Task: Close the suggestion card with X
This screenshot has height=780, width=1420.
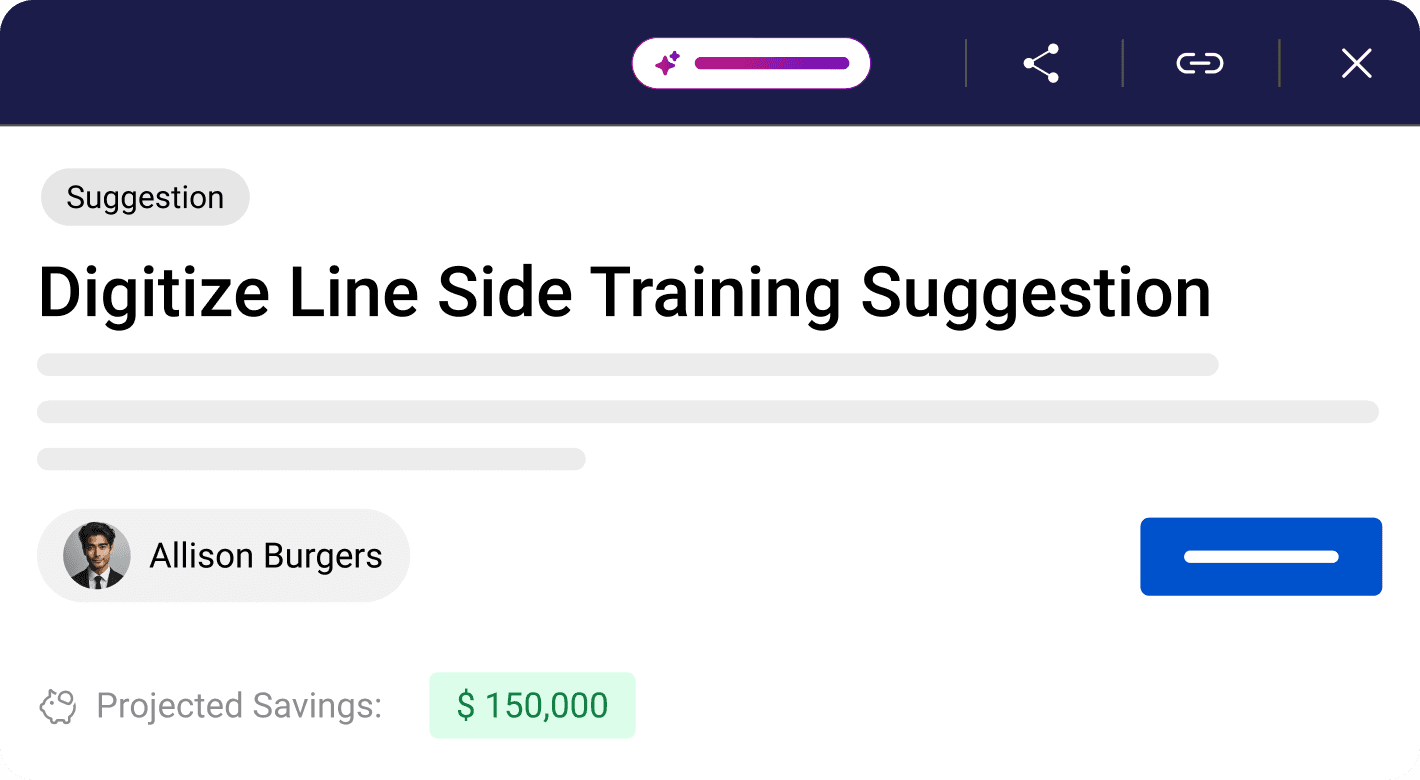Action: click(1356, 64)
